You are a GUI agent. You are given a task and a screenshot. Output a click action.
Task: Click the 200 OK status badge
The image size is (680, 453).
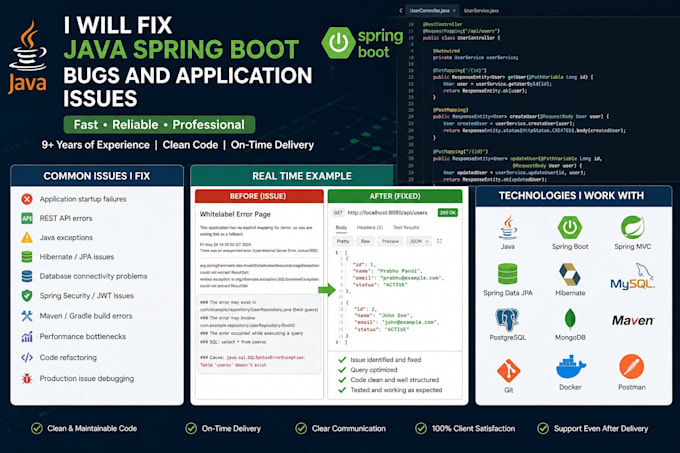pos(448,213)
